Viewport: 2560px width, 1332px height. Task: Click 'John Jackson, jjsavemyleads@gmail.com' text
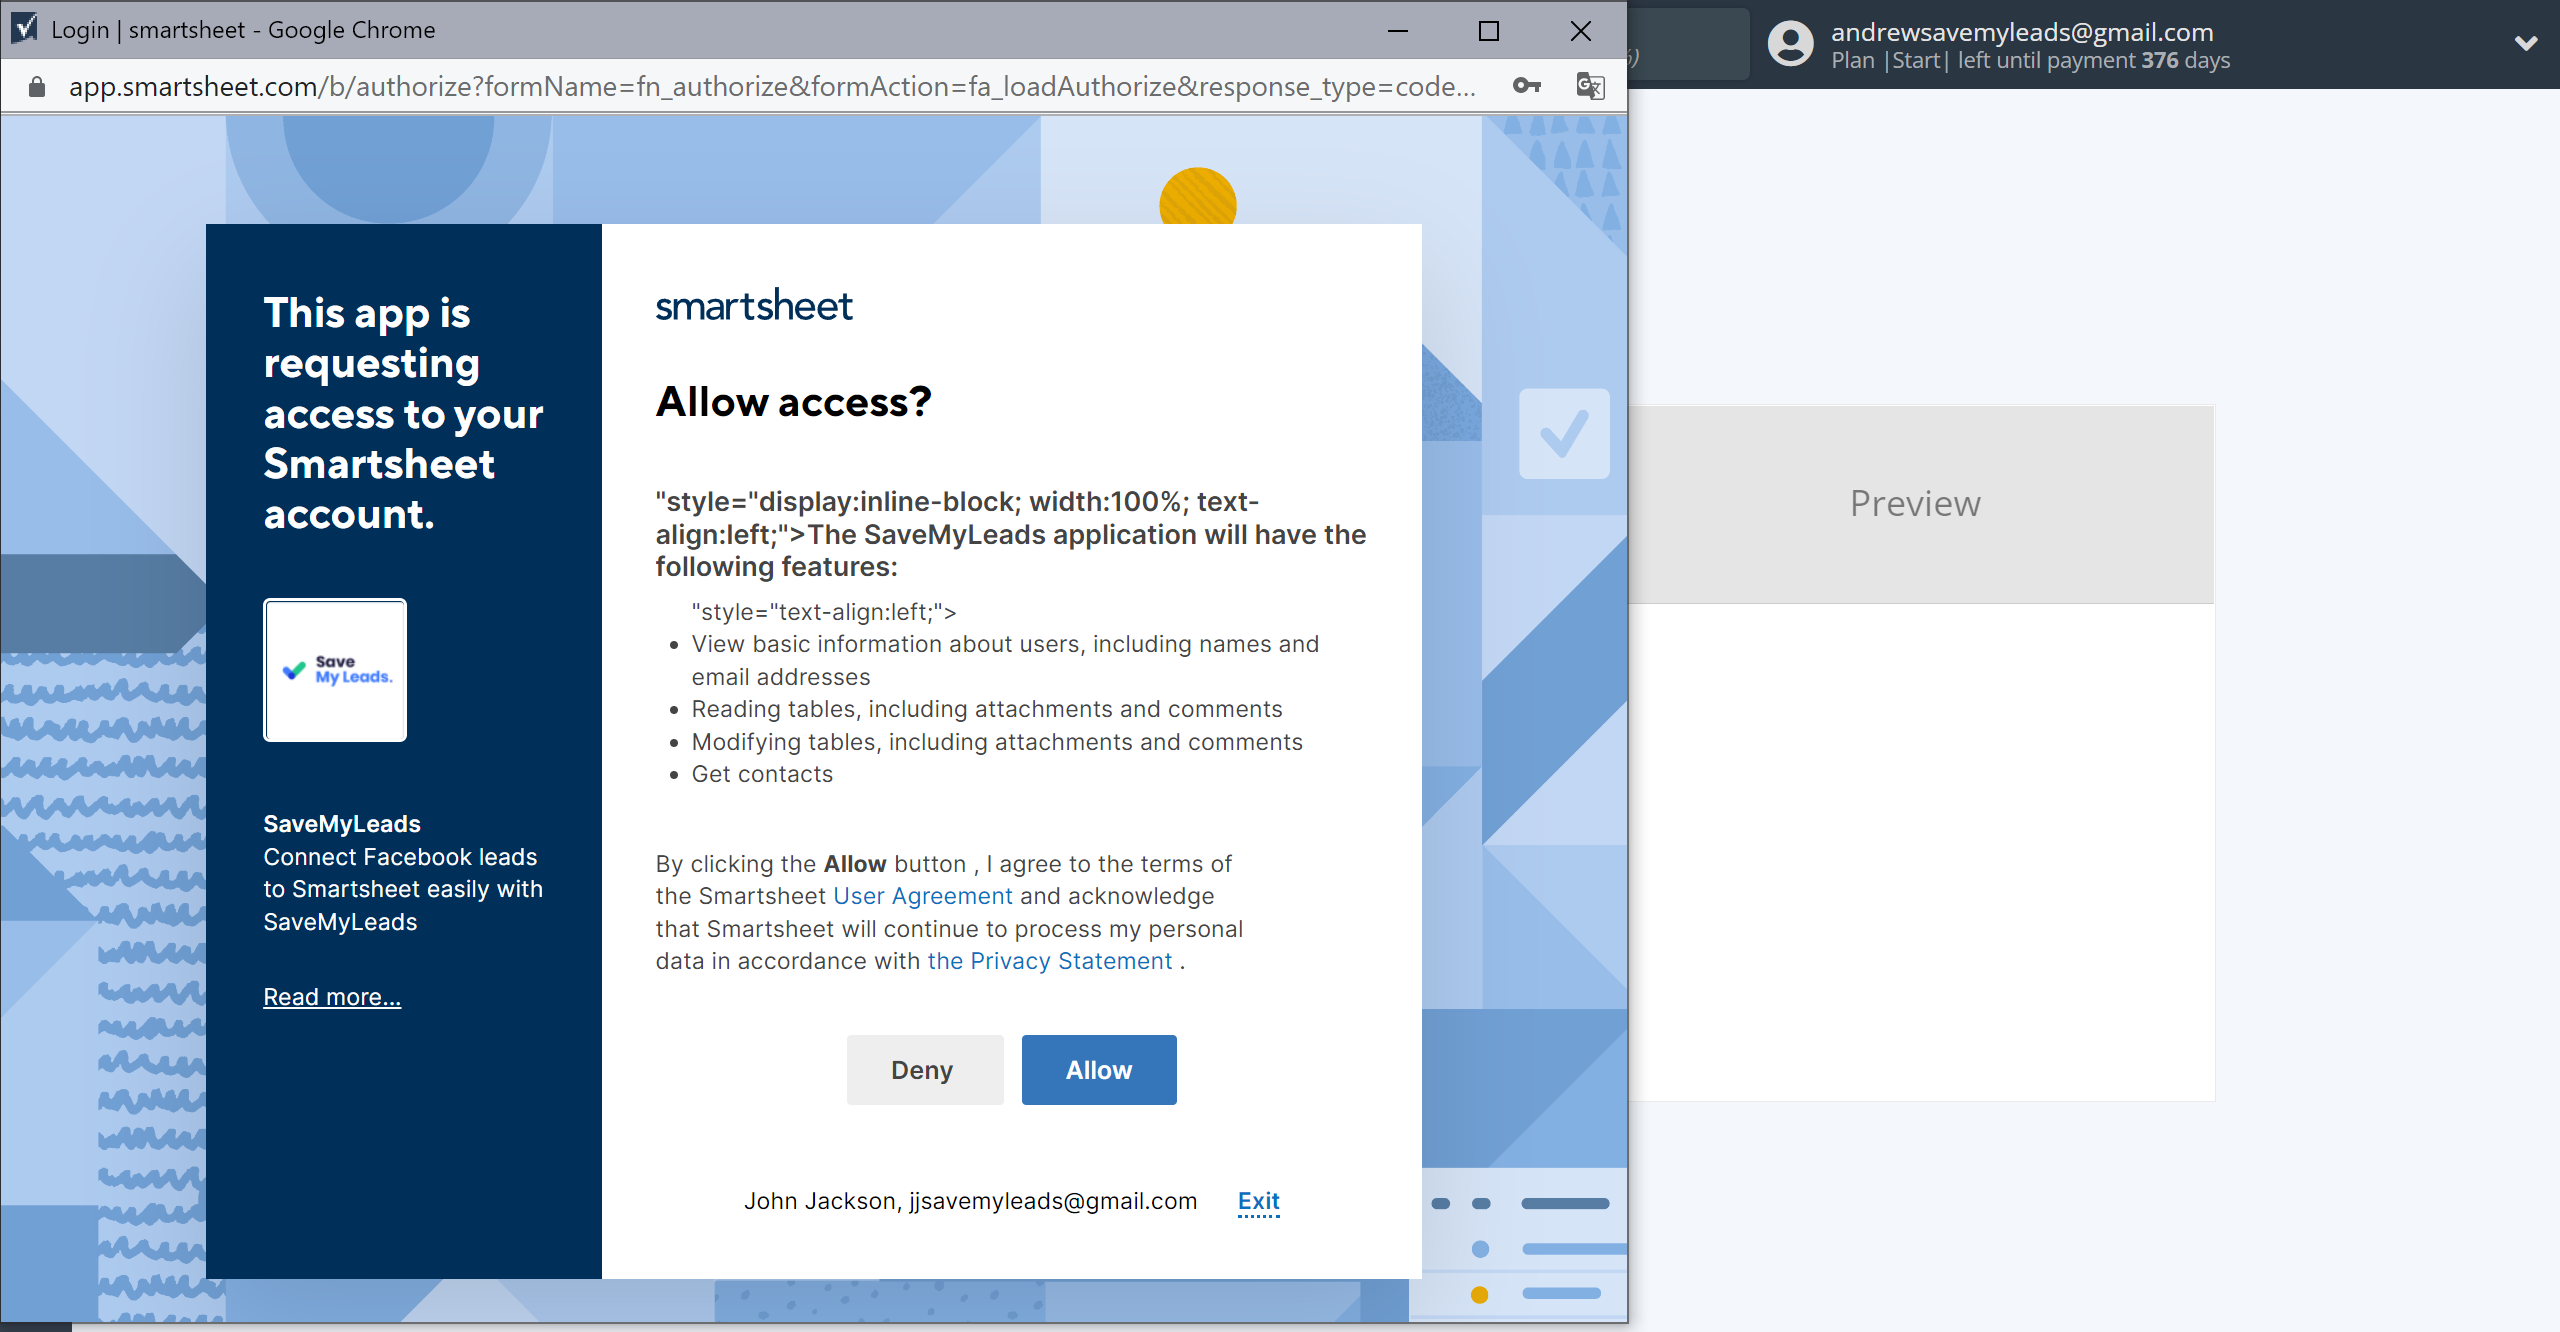pyautogui.click(x=970, y=1201)
